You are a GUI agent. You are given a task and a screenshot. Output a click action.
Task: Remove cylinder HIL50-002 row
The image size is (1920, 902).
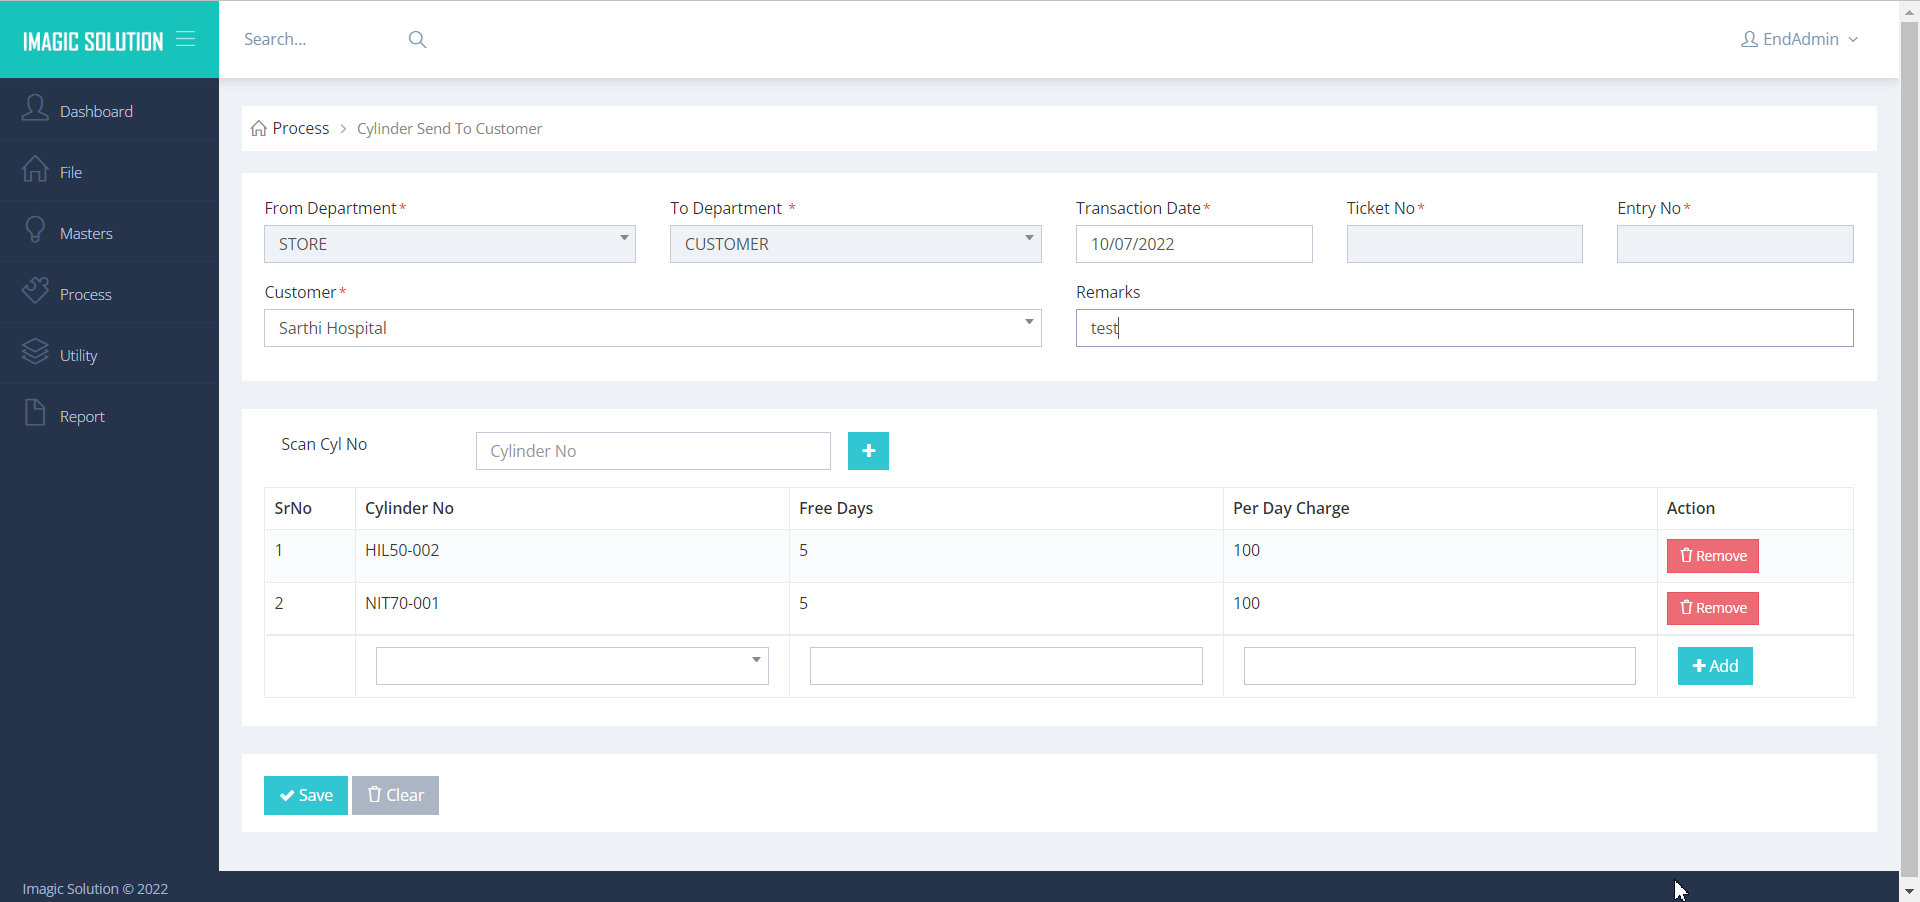pyautogui.click(x=1712, y=556)
